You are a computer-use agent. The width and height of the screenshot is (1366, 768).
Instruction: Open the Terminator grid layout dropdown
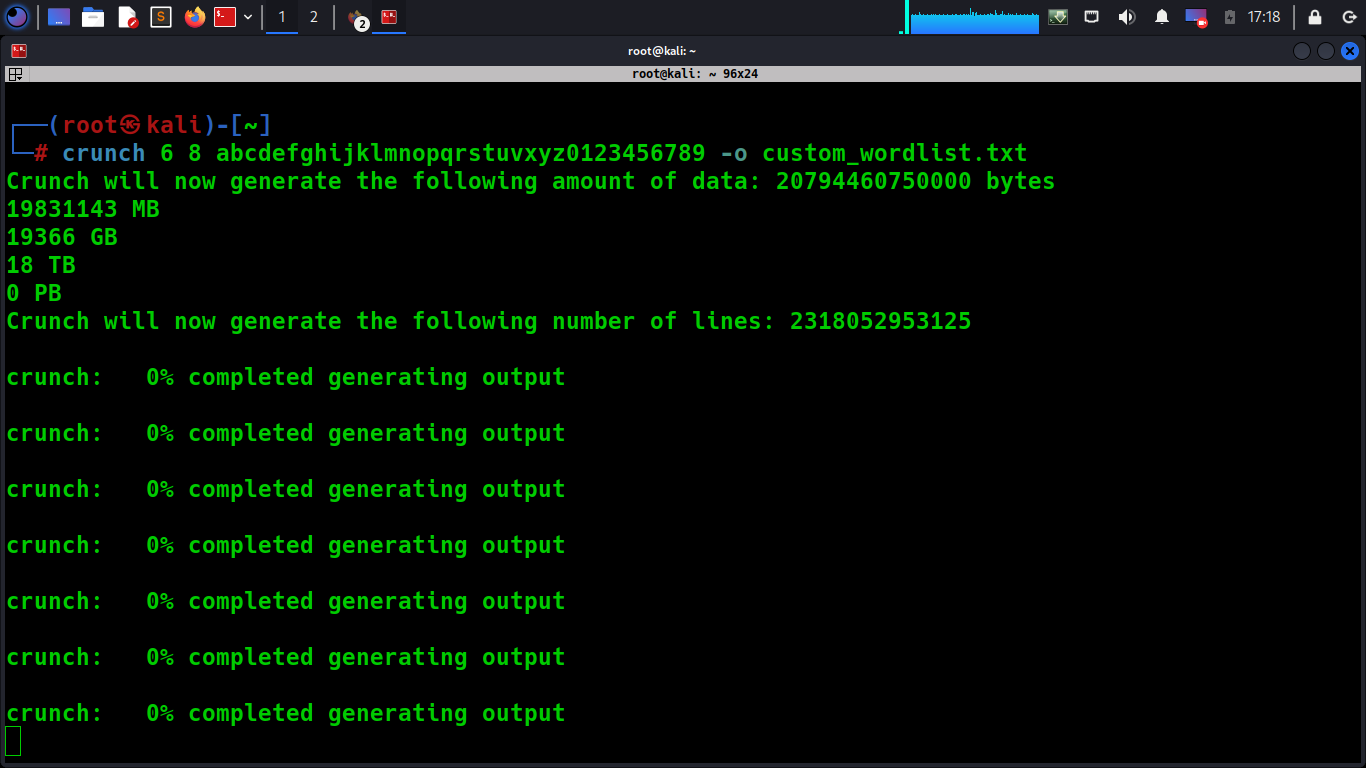tap(15, 74)
